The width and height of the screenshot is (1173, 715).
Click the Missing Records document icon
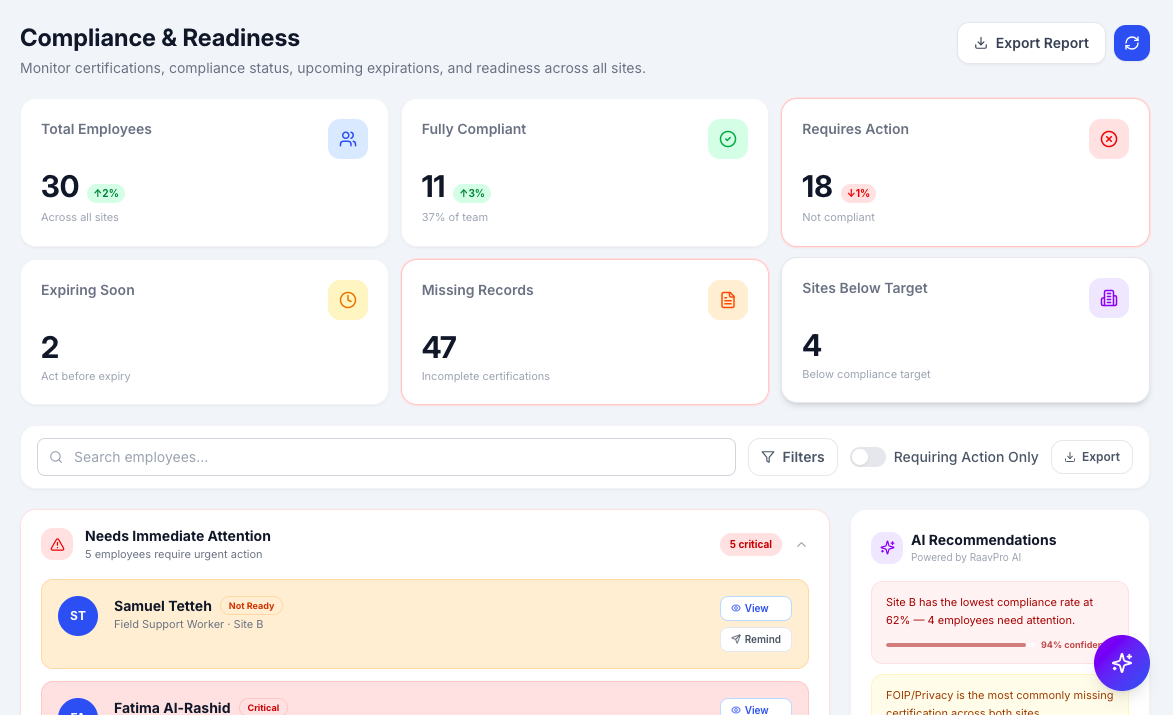pyautogui.click(x=728, y=300)
